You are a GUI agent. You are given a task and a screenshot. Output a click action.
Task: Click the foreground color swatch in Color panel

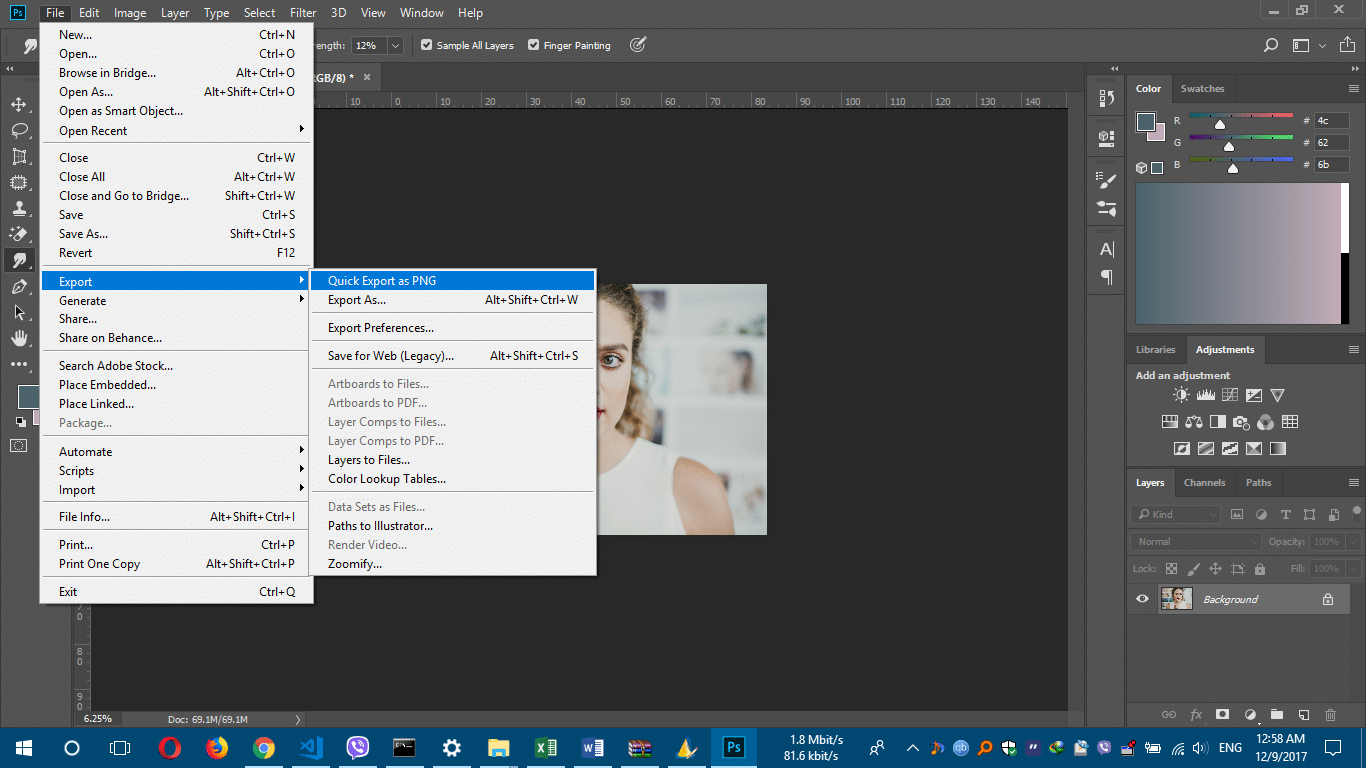pos(1146,122)
